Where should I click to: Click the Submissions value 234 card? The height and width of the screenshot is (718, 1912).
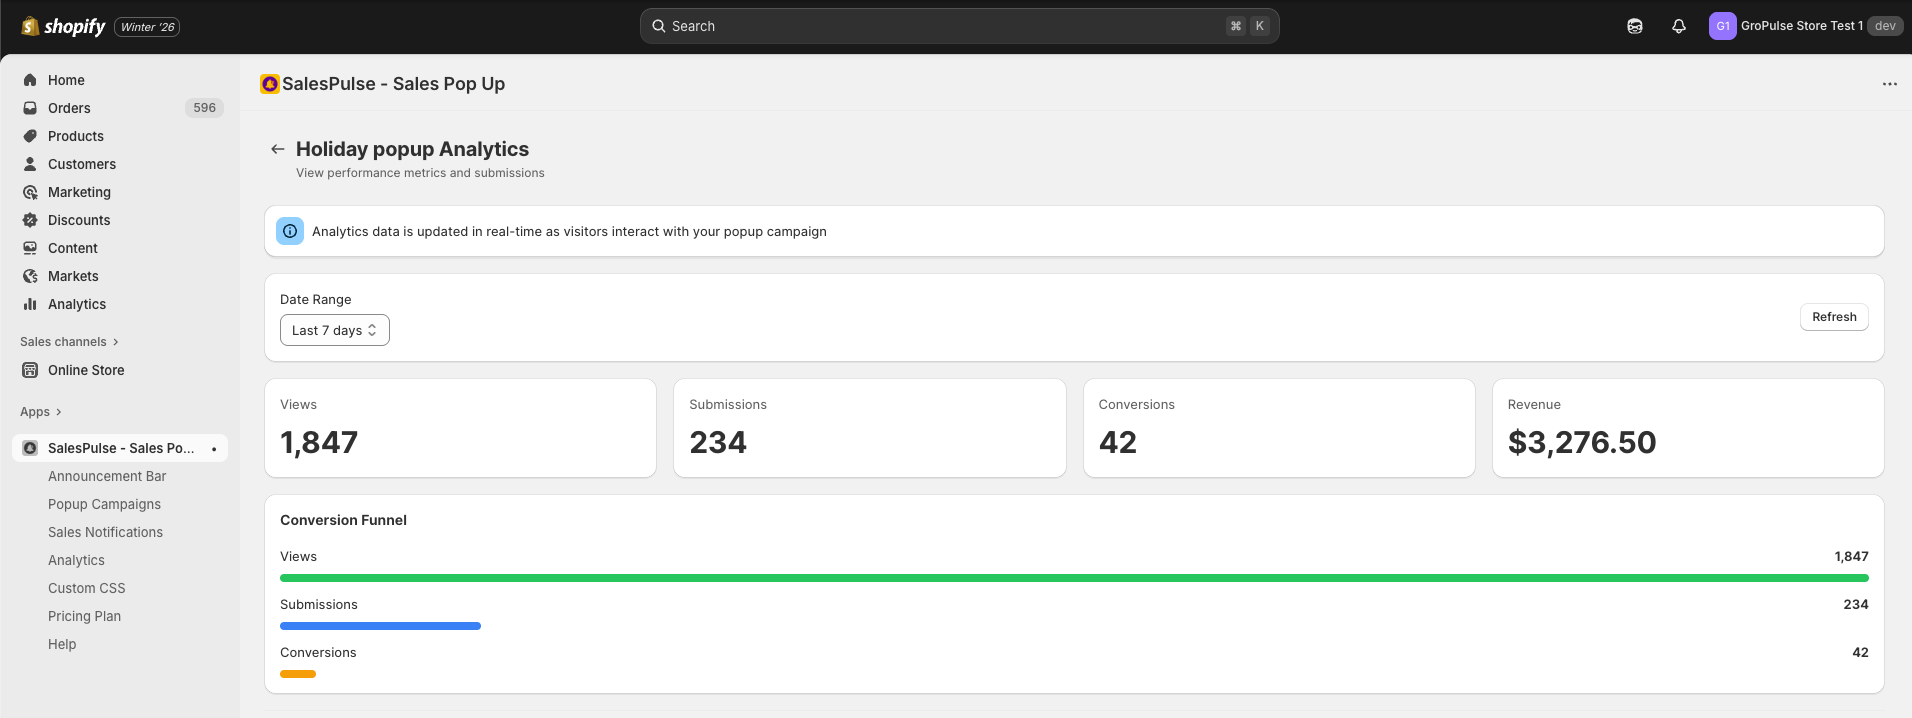coord(869,428)
